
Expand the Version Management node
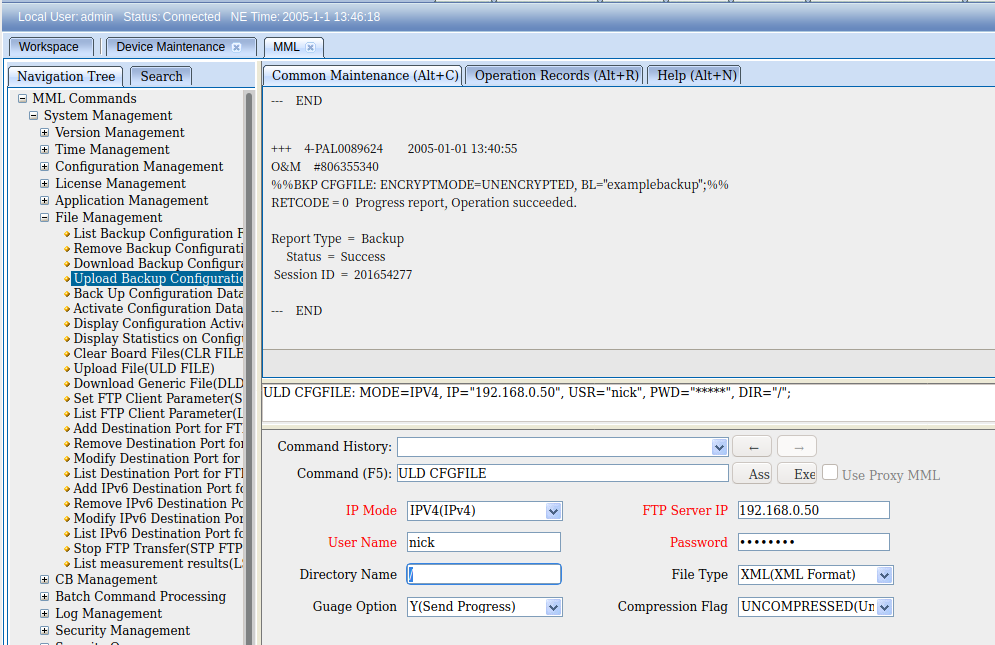point(44,133)
